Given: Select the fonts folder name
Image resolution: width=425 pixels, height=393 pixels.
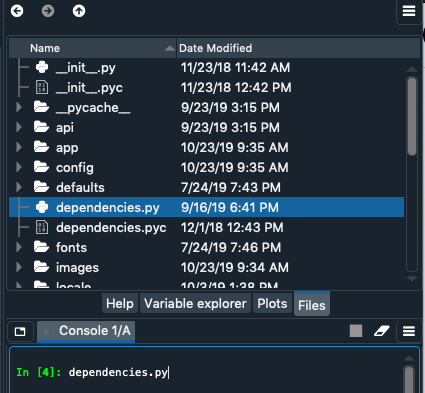Looking at the screenshot, I should pos(71,248).
